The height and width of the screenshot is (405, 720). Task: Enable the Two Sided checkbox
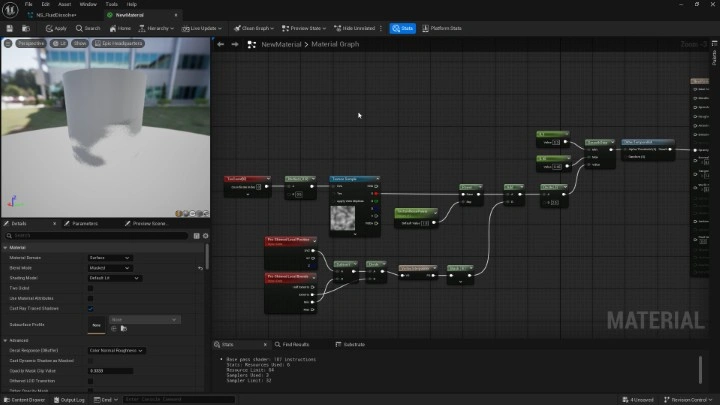coord(91,288)
